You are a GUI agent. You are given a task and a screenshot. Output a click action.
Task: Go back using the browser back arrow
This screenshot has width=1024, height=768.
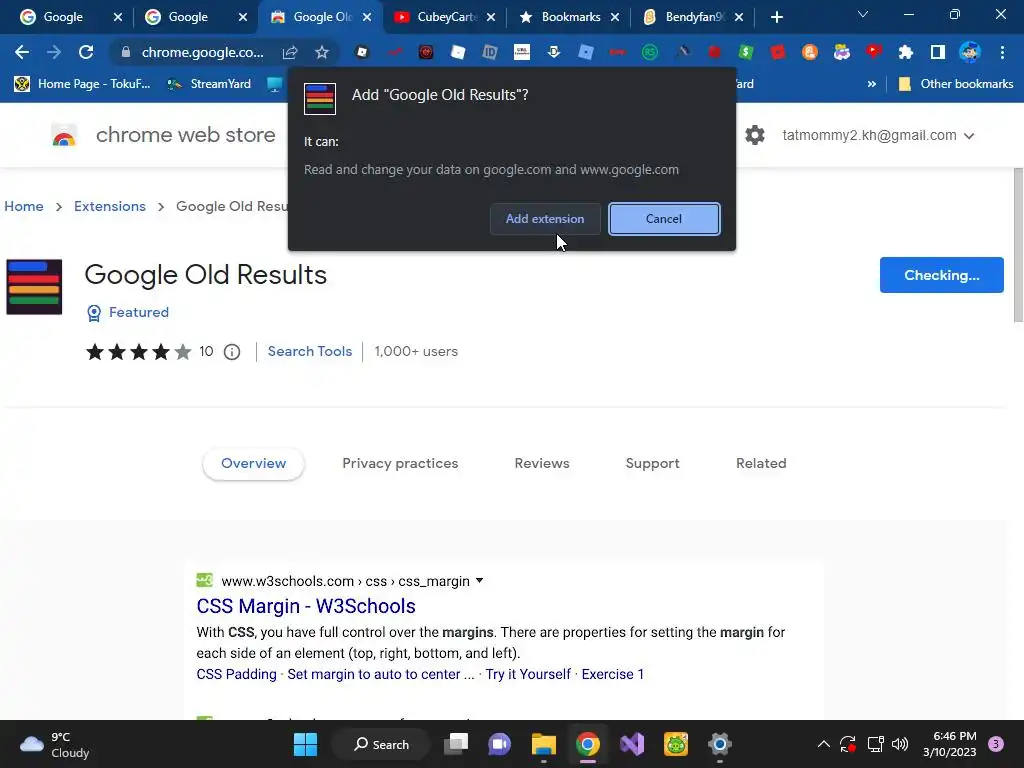tap(22, 52)
